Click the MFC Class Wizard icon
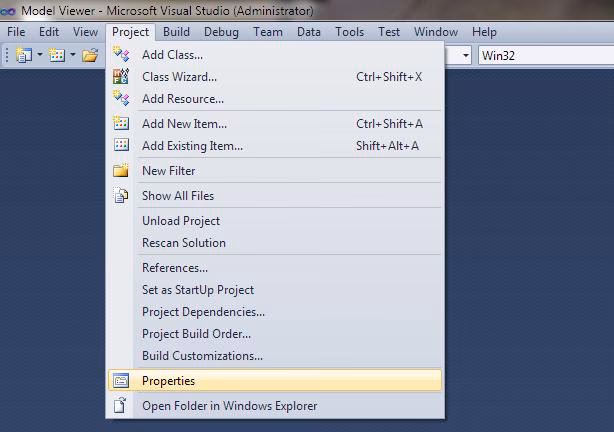The height and width of the screenshot is (432, 614). pyautogui.click(x=121, y=76)
